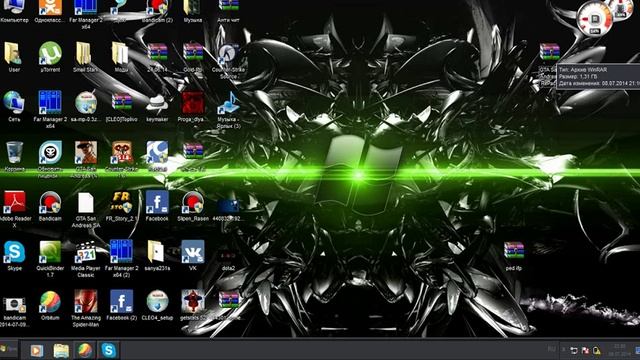Launch Media Player Classic shortcut
Viewport: 640px width, 360px height.
[x=86, y=252]
